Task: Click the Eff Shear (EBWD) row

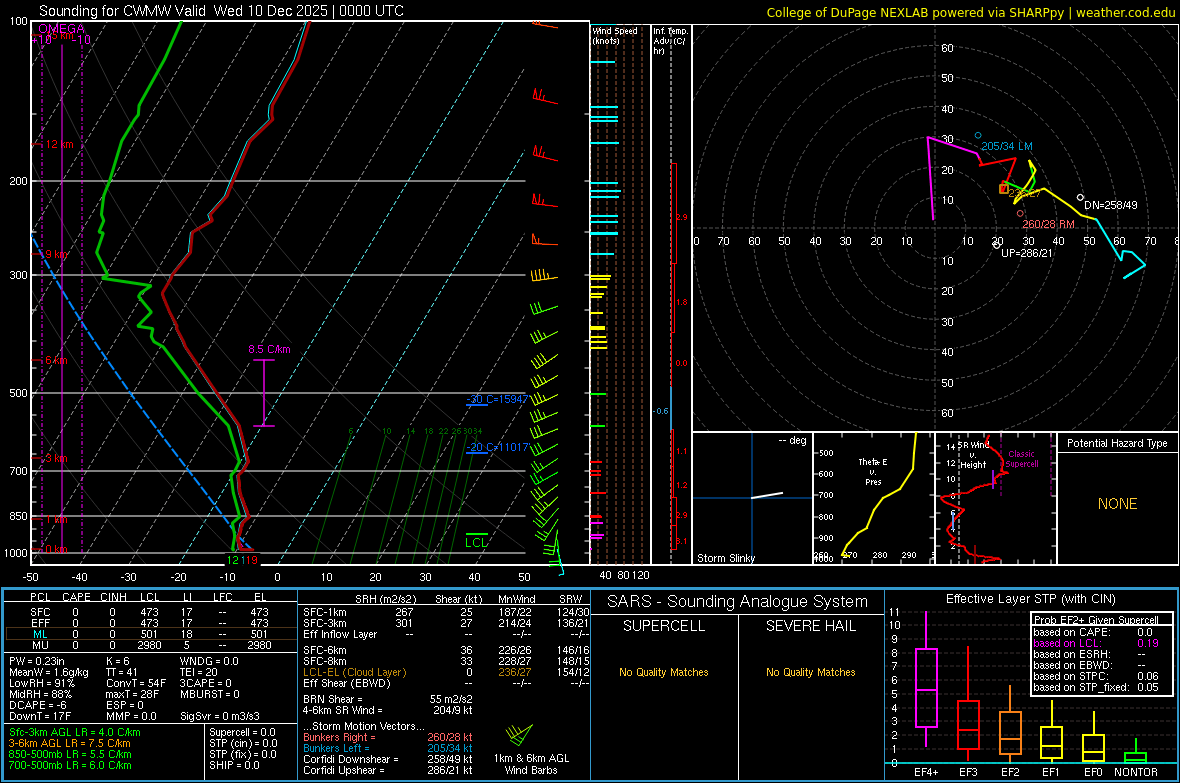Action: pos(446,683)
